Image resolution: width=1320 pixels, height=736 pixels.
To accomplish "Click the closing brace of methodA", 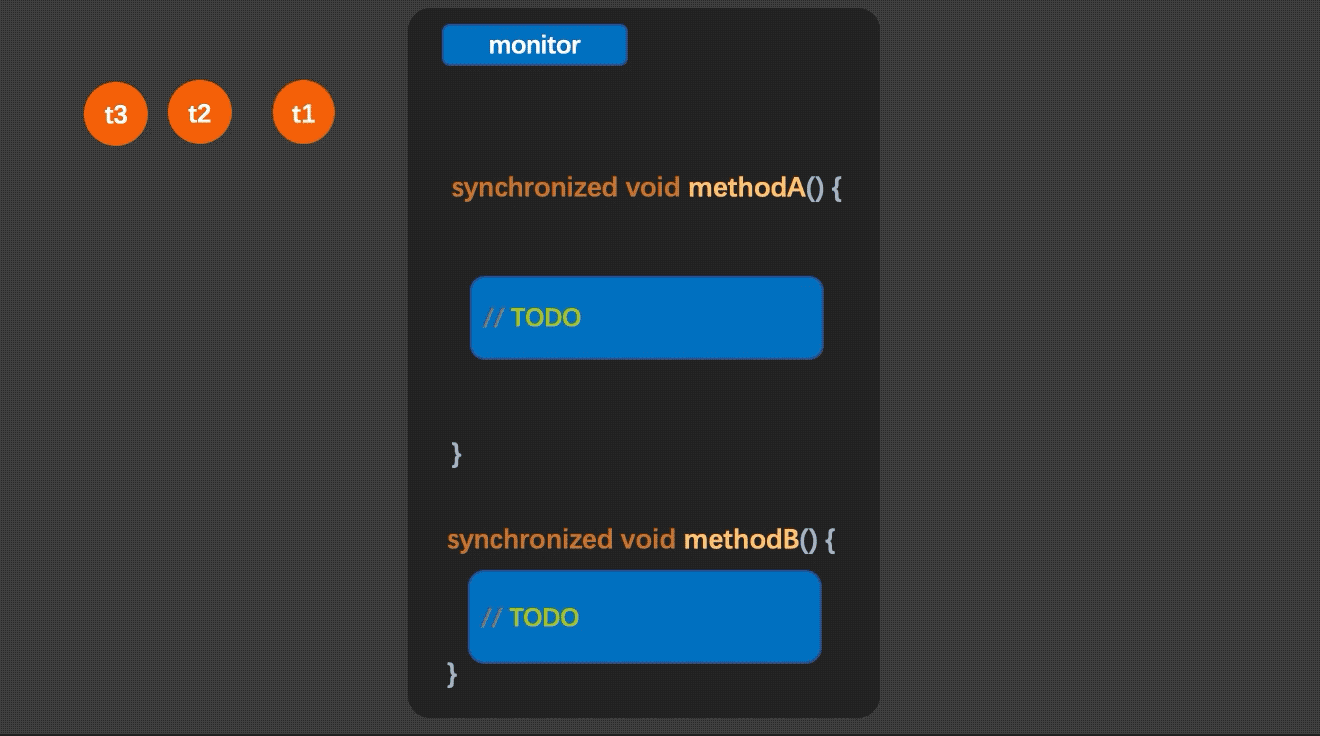I will pos(457,454).
